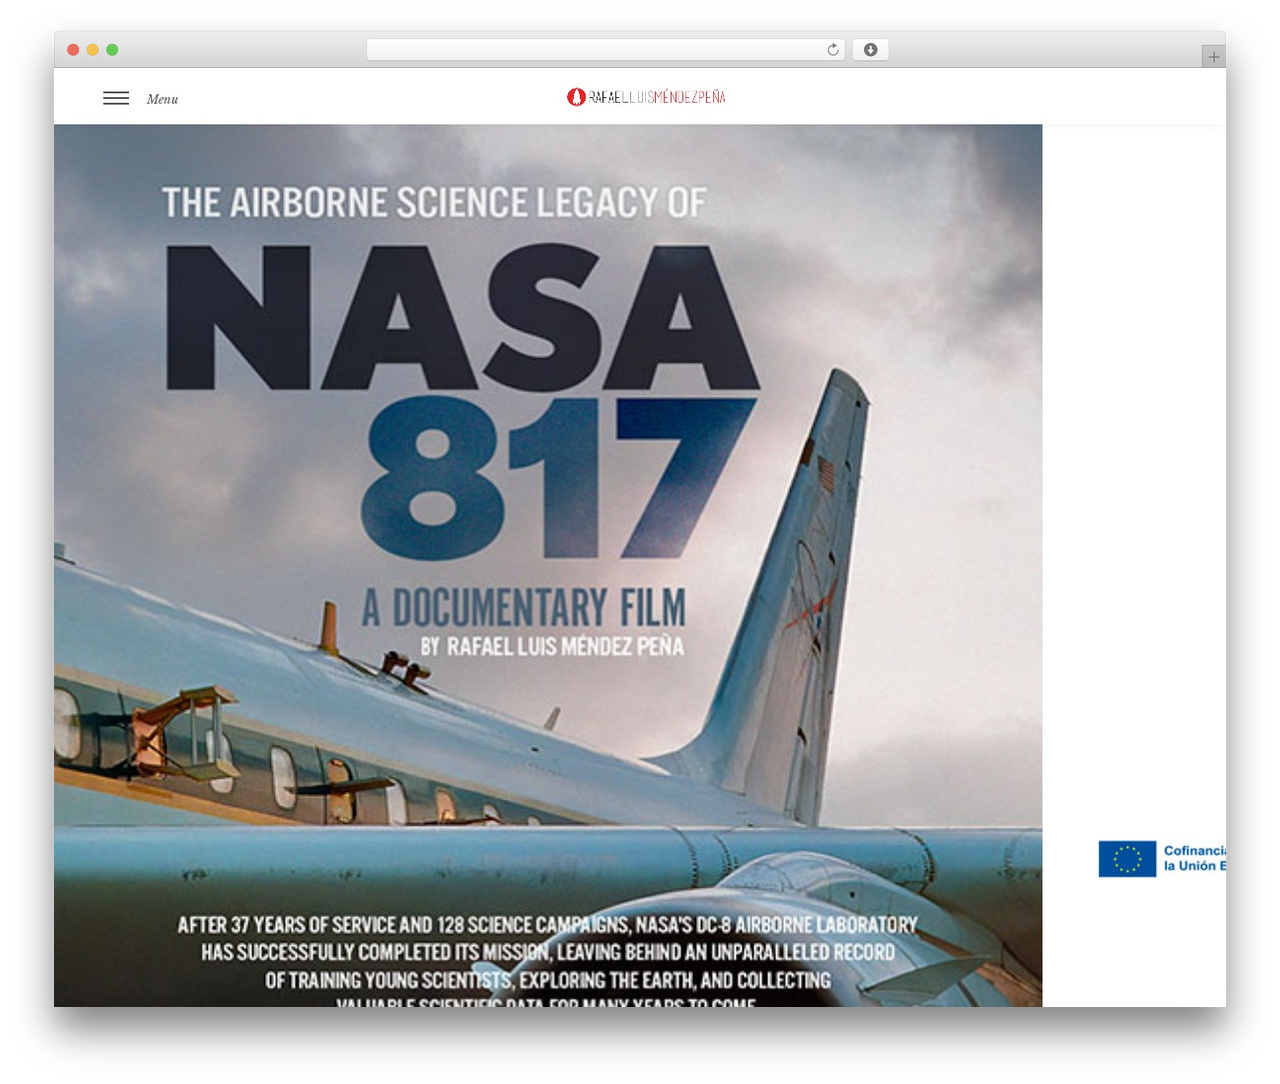Click the NASA 817 documentary poster image
1280x1084 pixels.
(548, 565)
